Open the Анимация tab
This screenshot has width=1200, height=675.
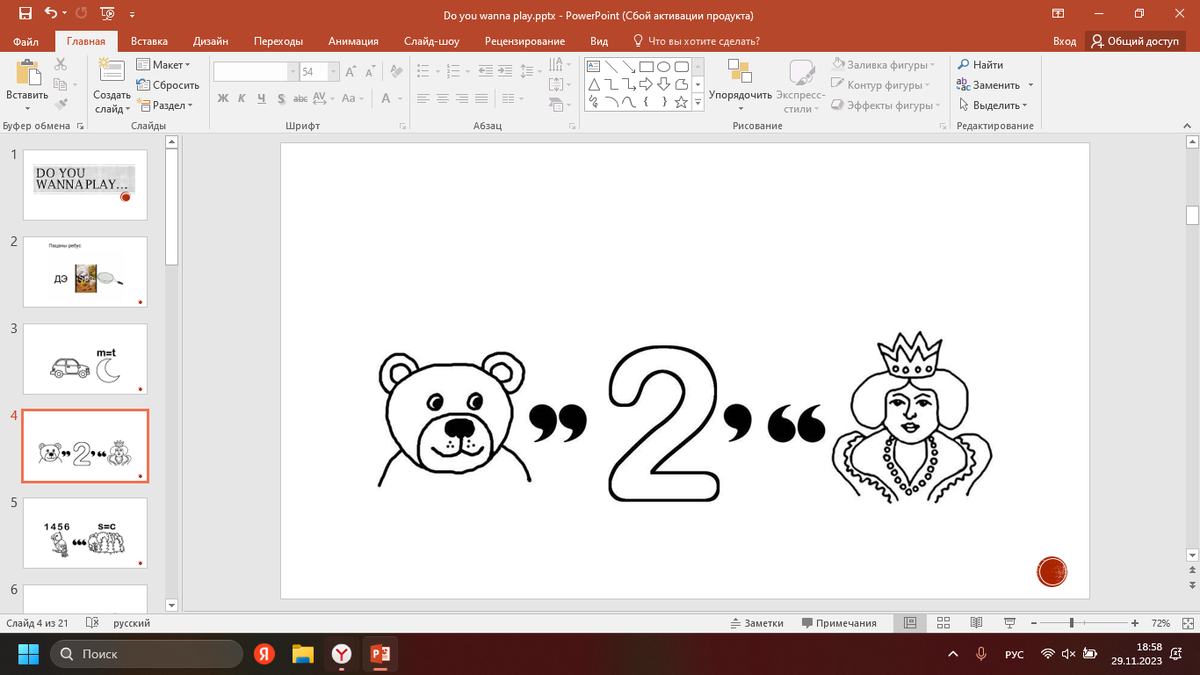coord(353,41)
